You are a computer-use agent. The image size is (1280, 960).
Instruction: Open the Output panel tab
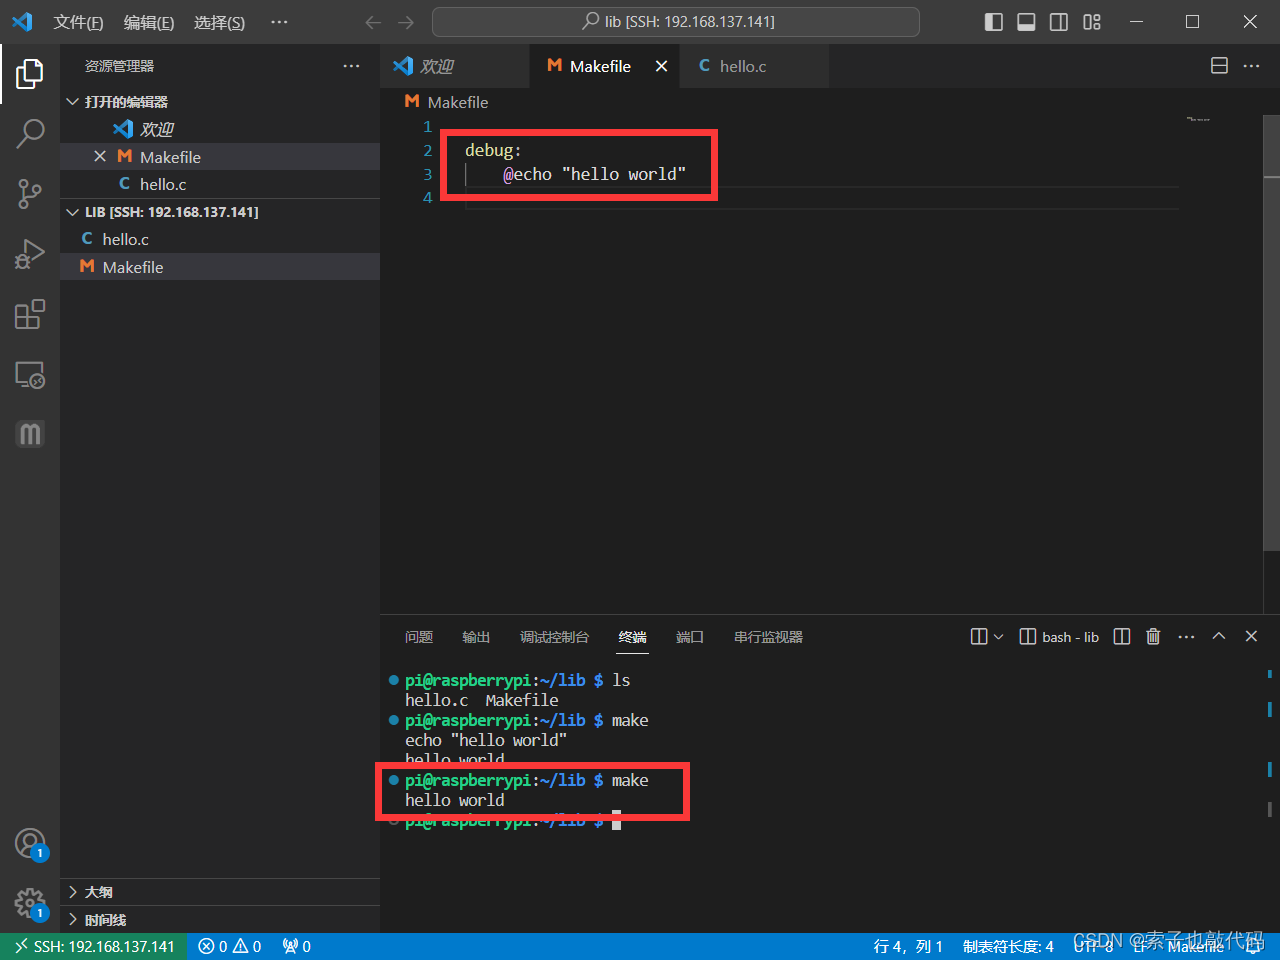[476, 637]
